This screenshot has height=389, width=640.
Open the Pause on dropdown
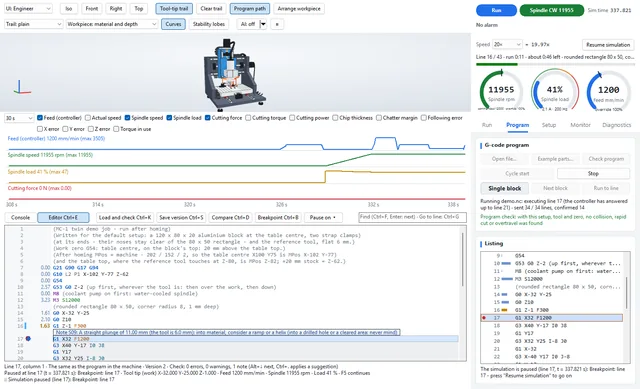(323, 218)
